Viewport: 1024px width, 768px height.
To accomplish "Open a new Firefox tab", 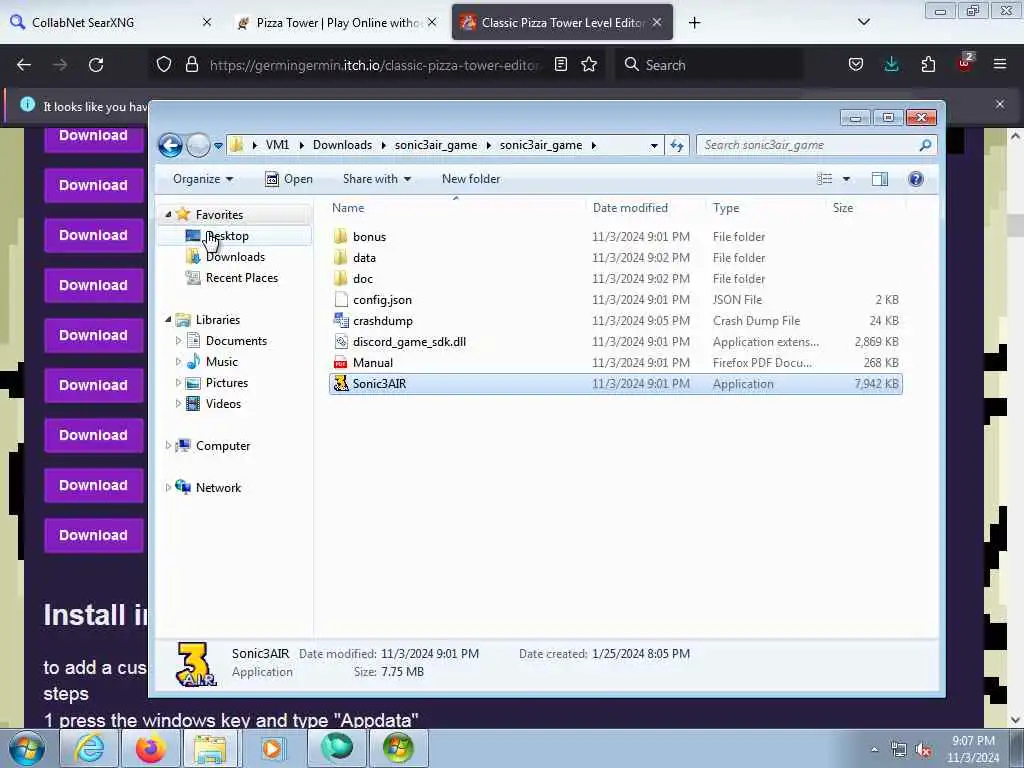I will coord(694,23).
